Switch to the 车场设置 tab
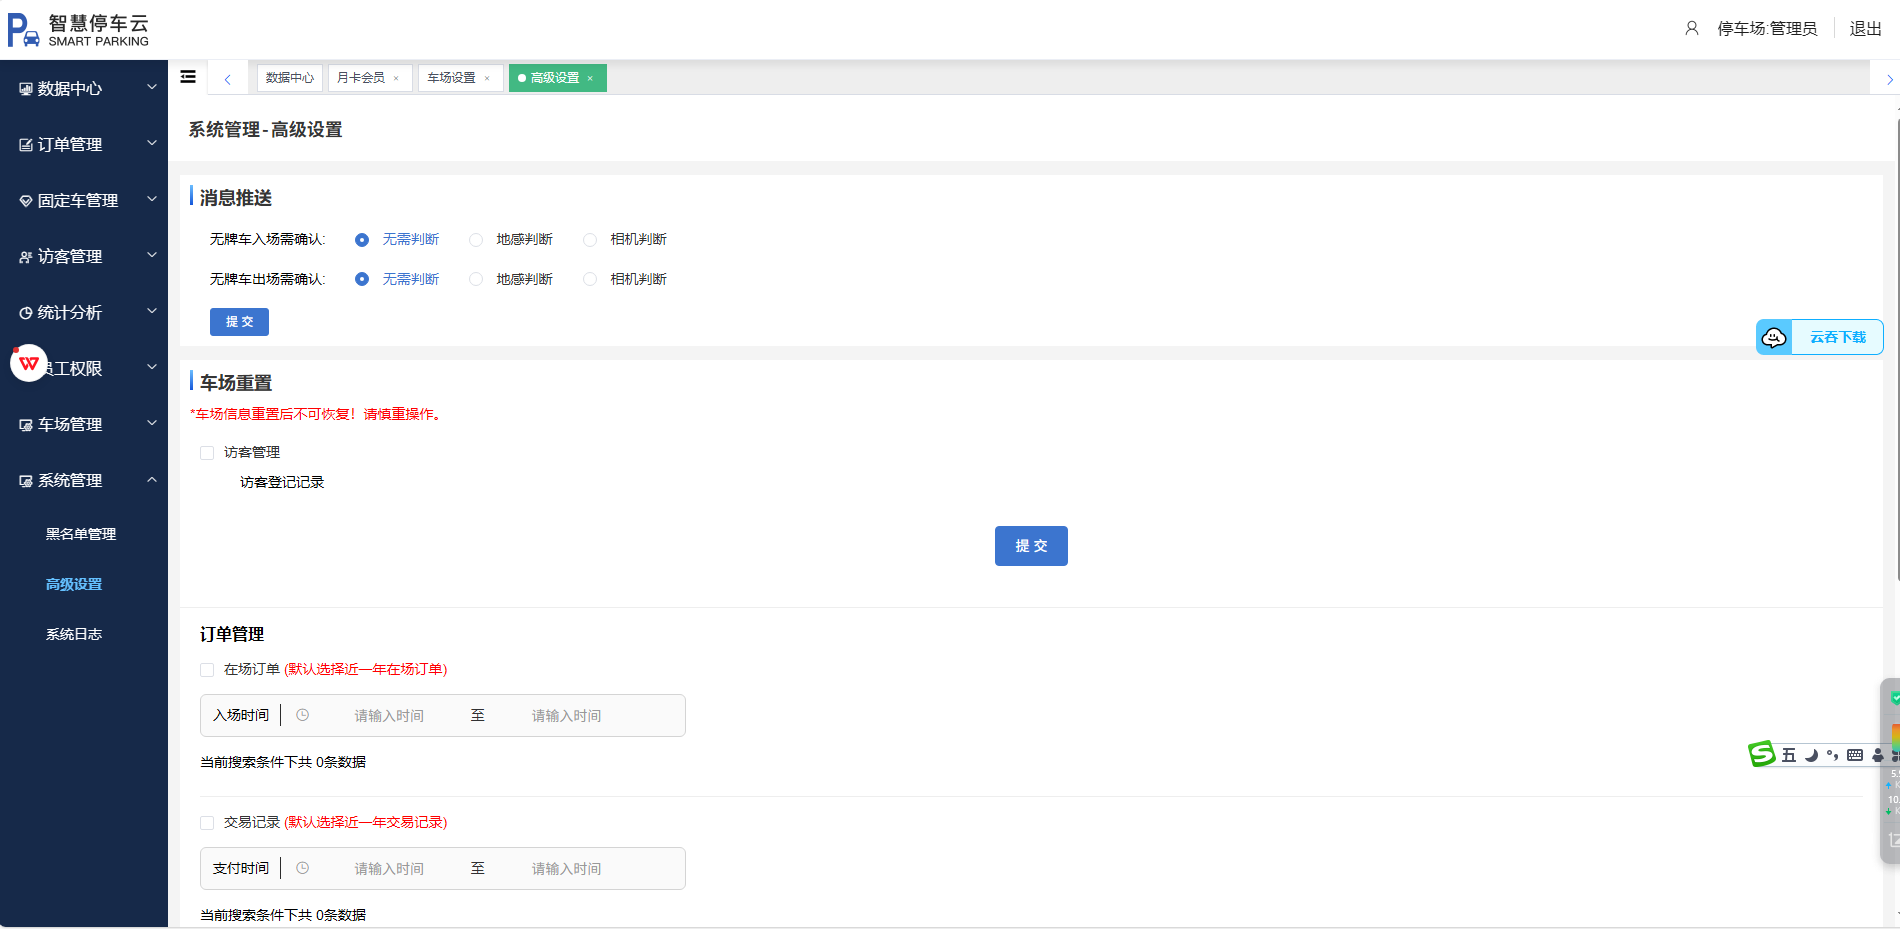Viewport: 1900px width, 929px height. [452, 78]
